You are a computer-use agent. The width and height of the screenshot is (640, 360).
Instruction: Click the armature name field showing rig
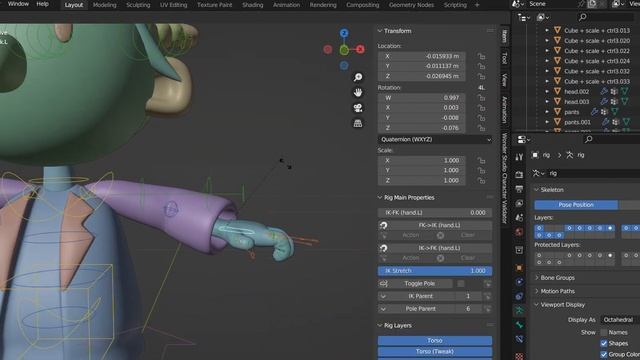[593, 173]
